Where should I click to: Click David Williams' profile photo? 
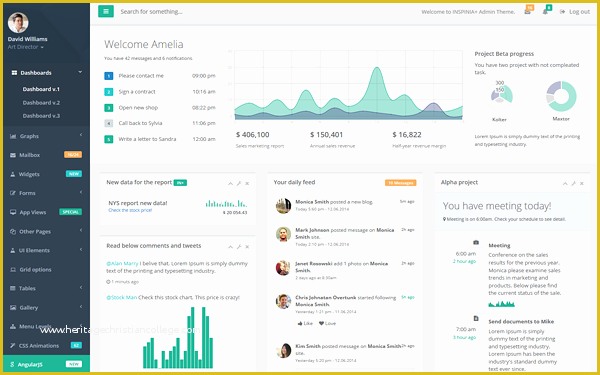point(18,23)
